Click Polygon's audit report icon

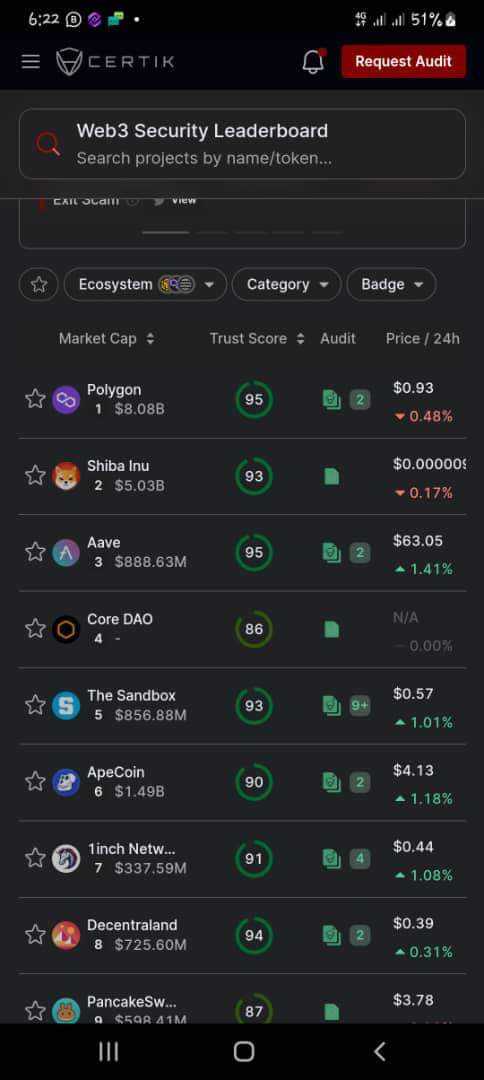(332, 399)
